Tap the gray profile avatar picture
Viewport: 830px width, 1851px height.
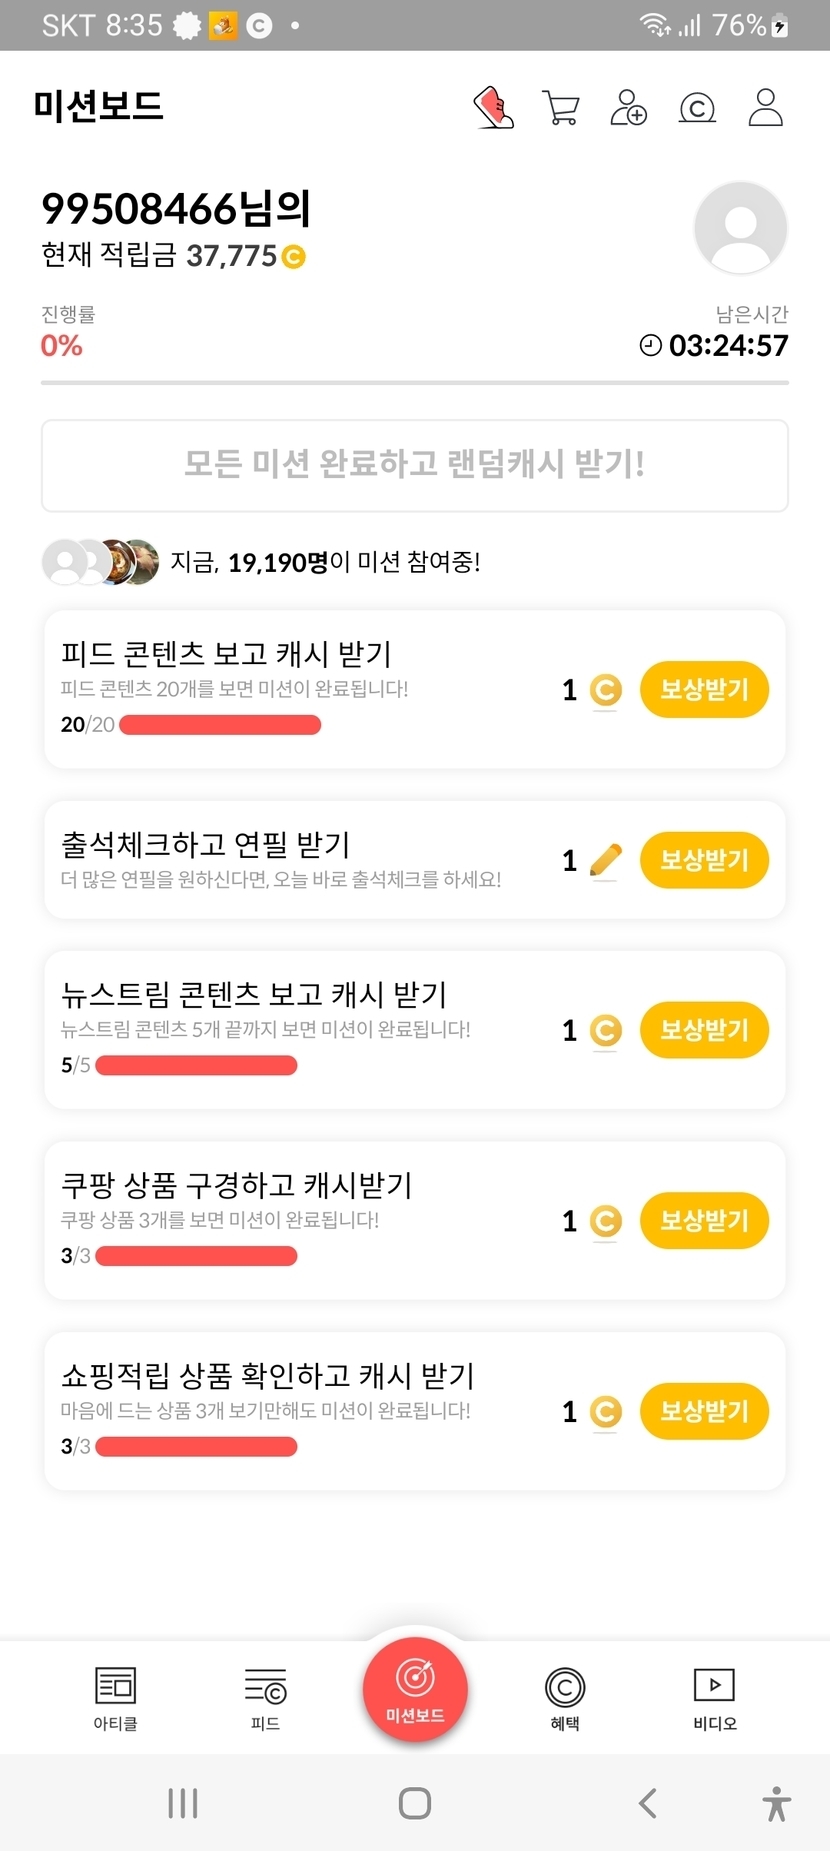coord(740,228)
